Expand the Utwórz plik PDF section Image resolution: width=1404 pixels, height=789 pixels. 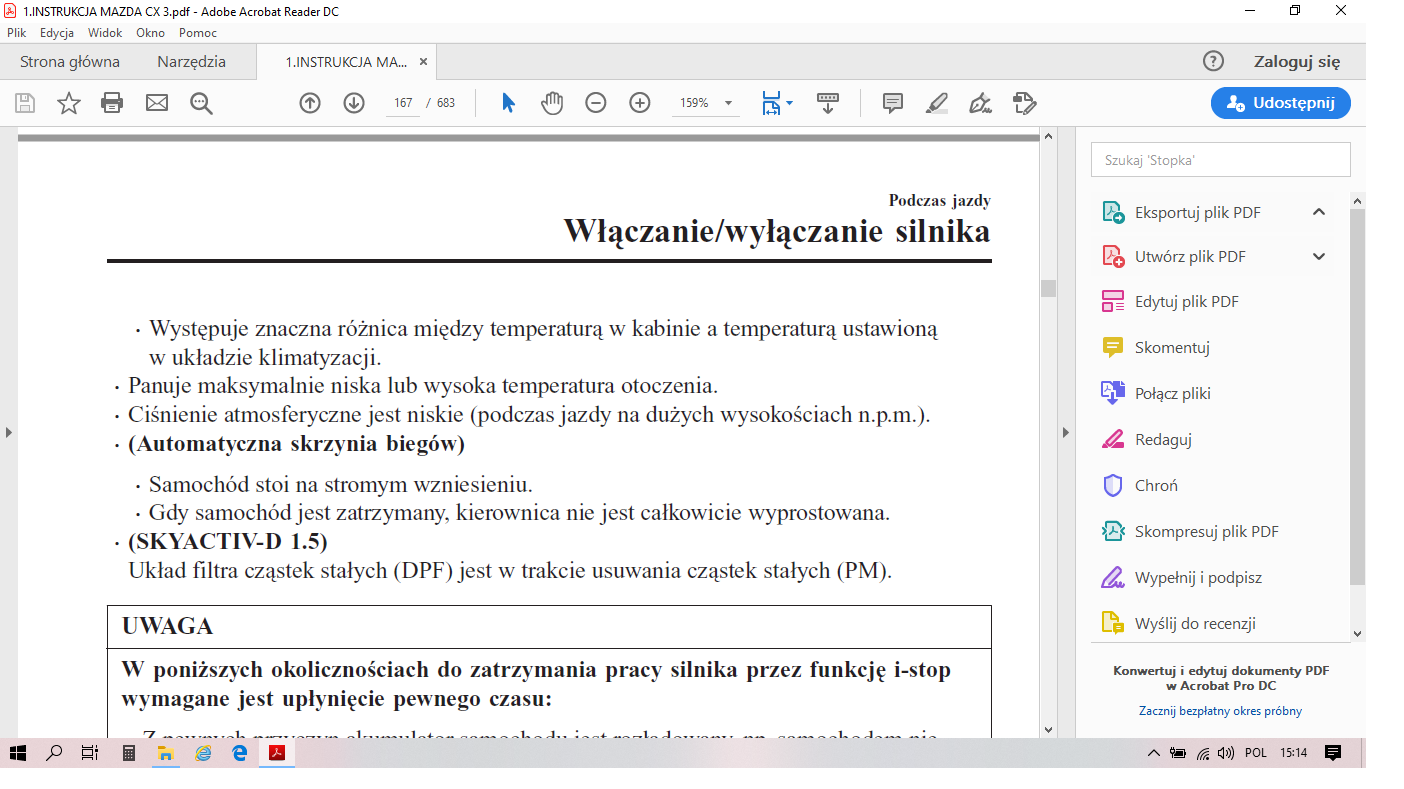(x=1319, y=257)
